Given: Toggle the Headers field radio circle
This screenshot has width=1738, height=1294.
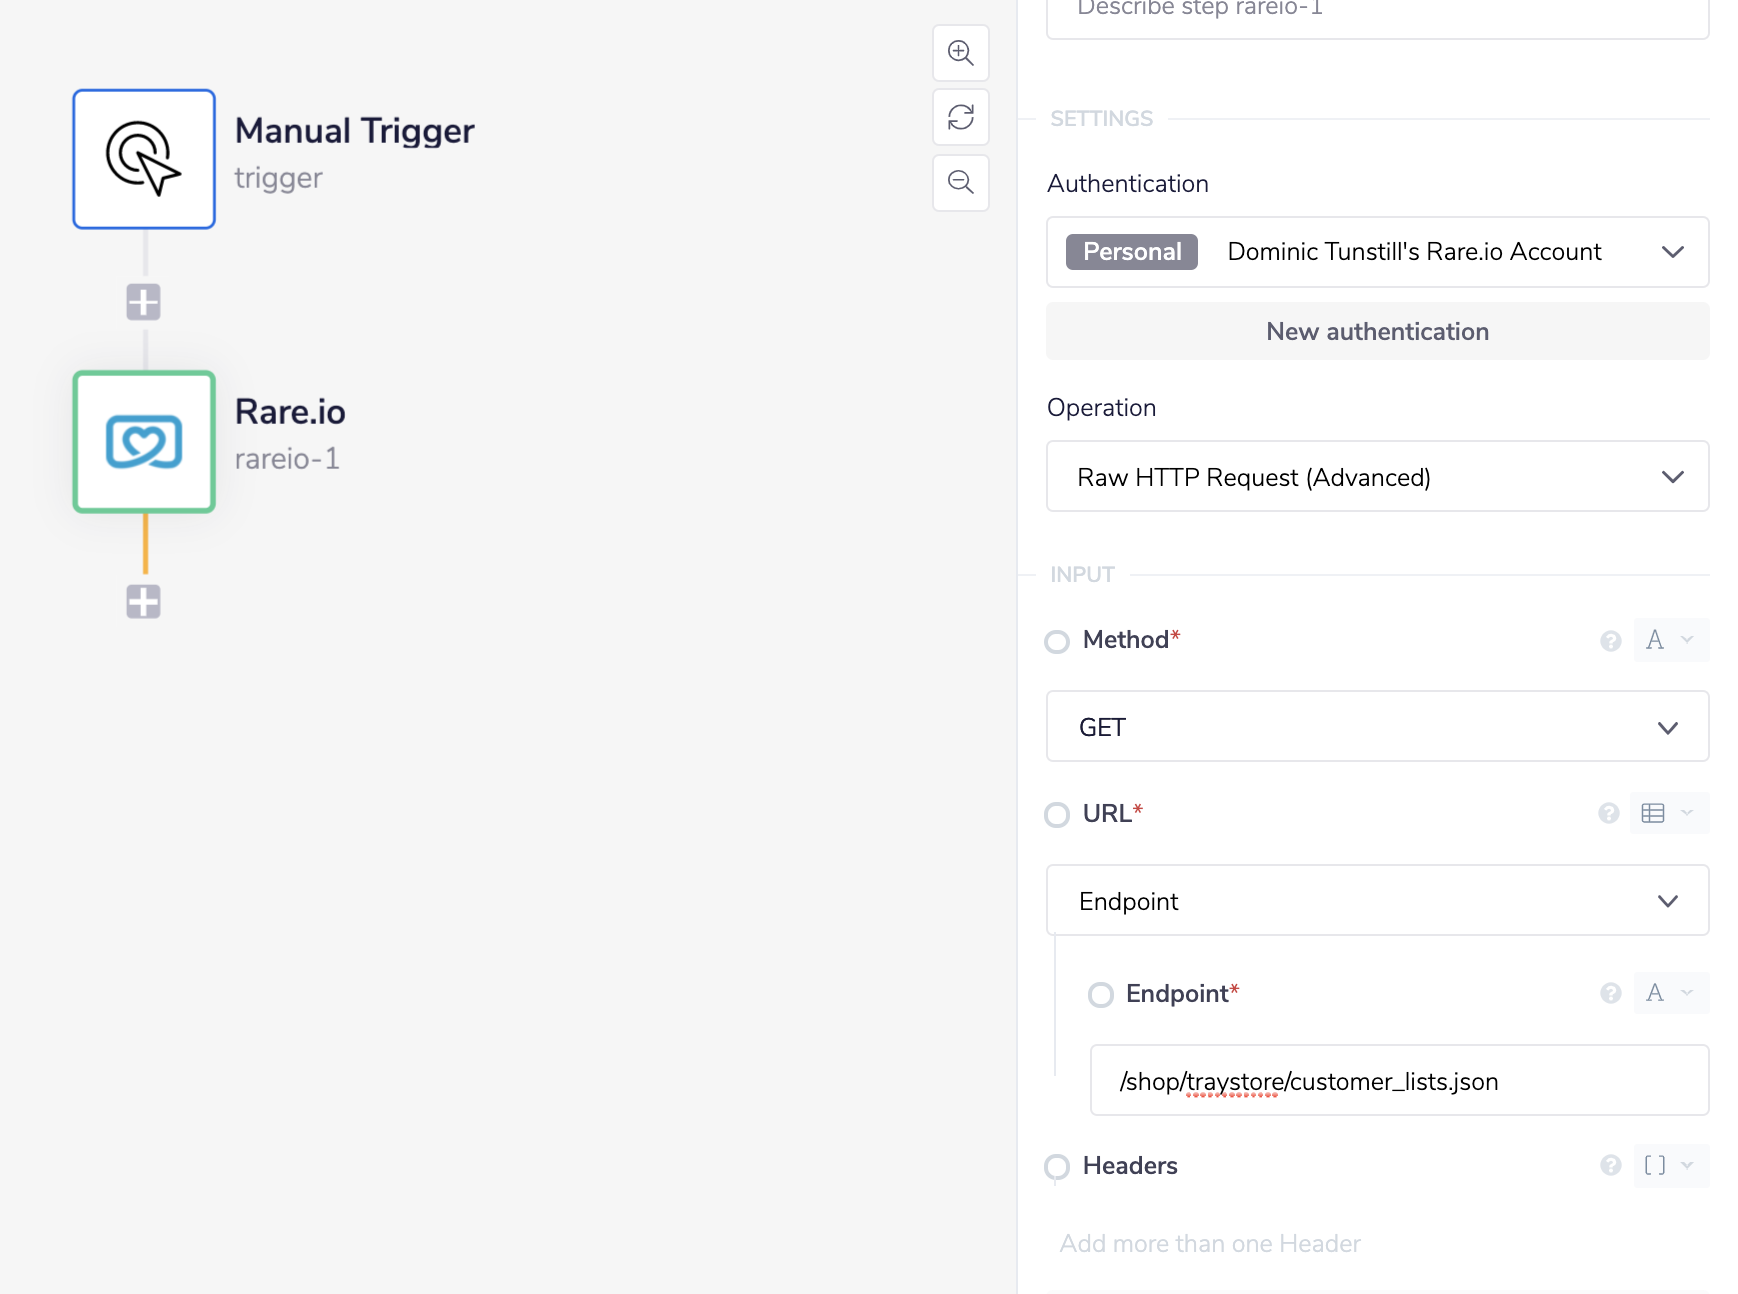Looking at the screenshot, I should point(1057,1167).
